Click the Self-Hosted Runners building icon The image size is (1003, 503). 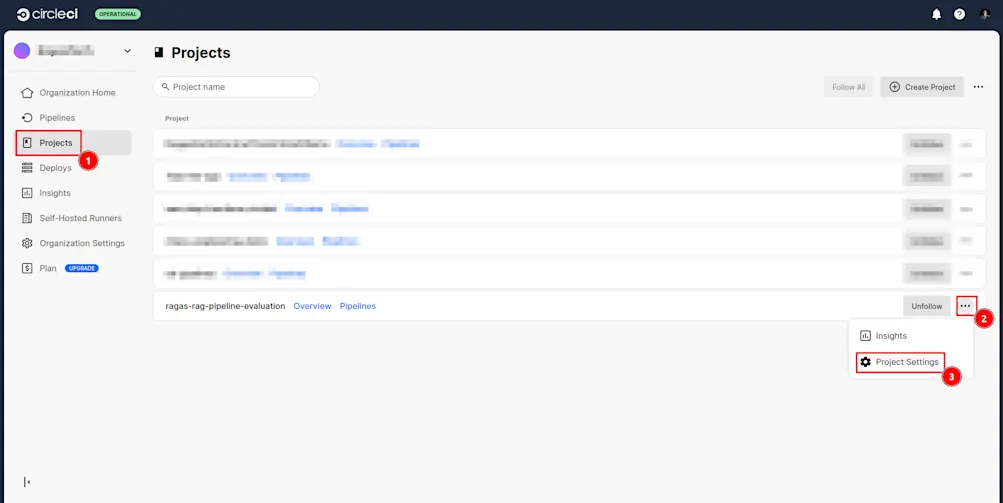[x=27, y=218]
